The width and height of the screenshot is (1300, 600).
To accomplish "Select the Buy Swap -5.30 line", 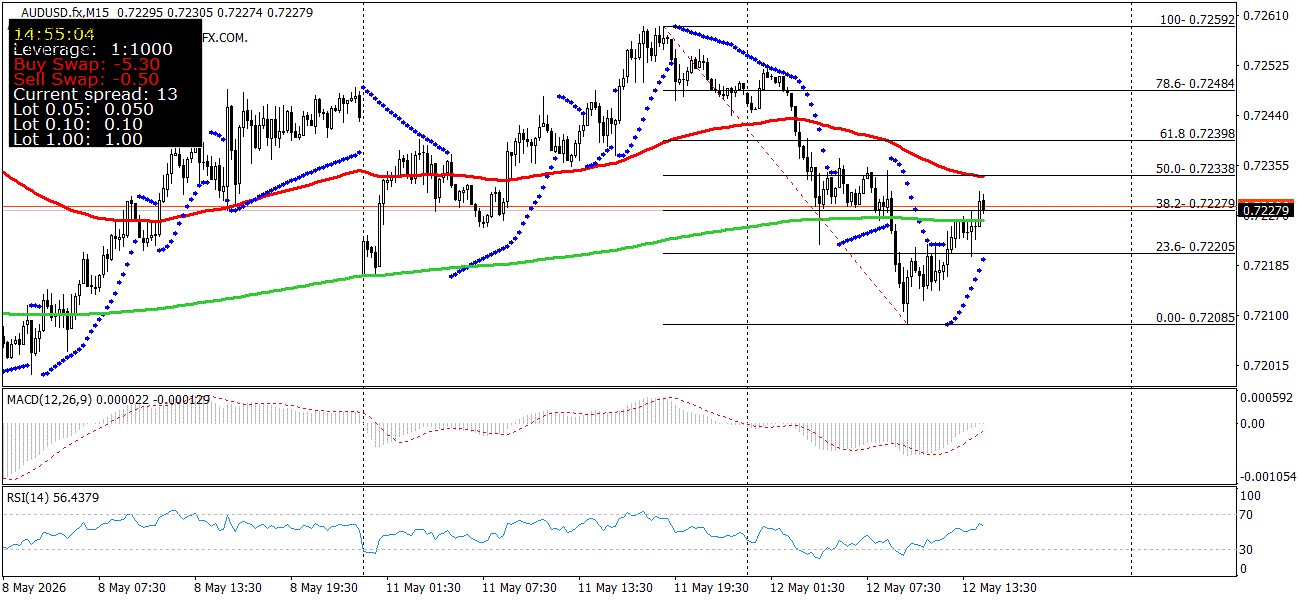I will [x=86, y=64].
